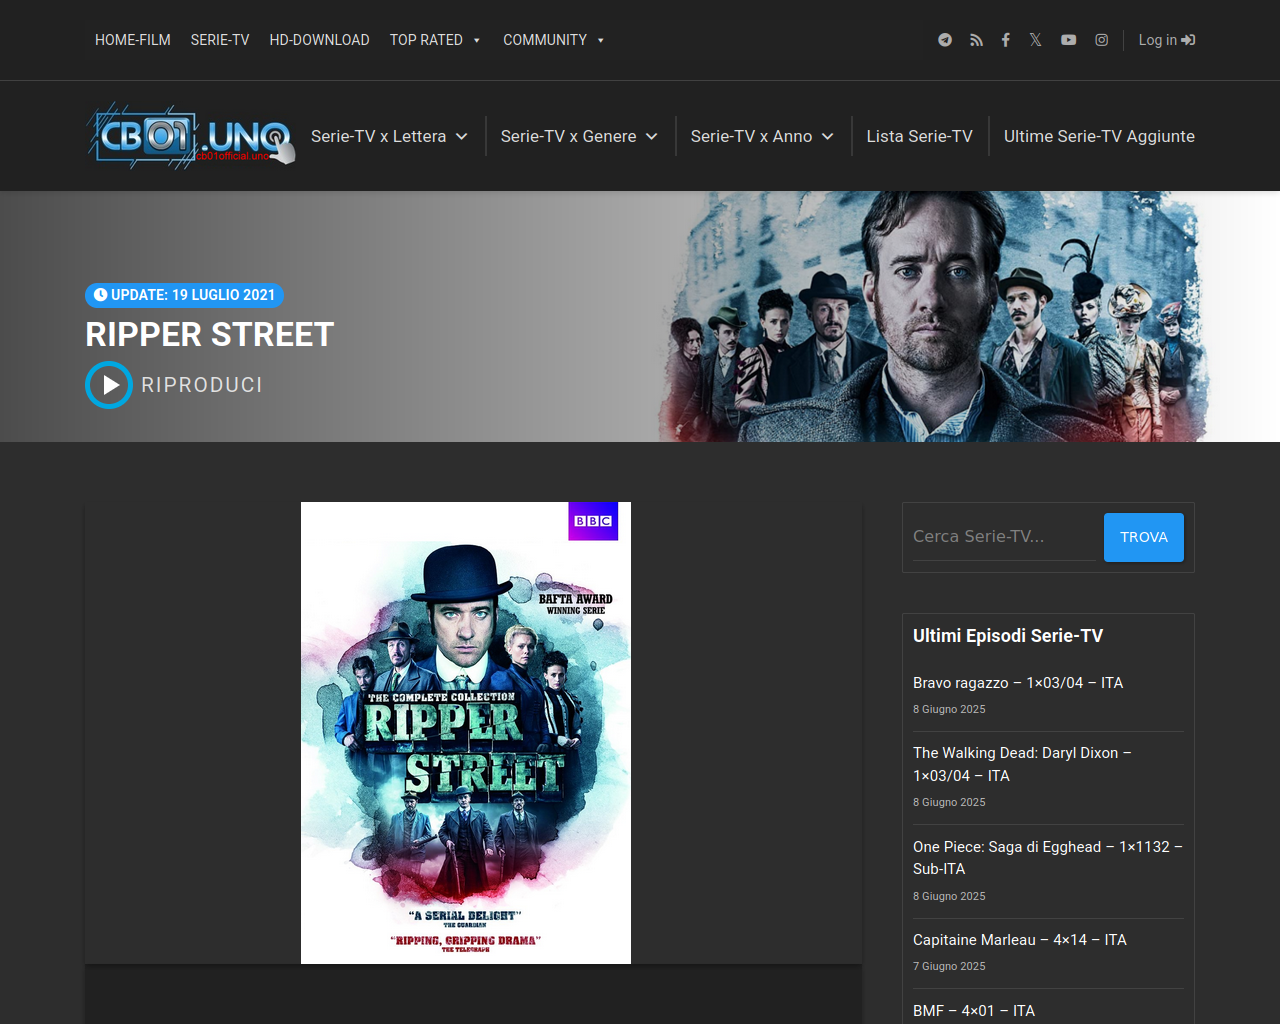Open the SERIE-TV menu item
1280x1024 pixels.
pos(220,40)
